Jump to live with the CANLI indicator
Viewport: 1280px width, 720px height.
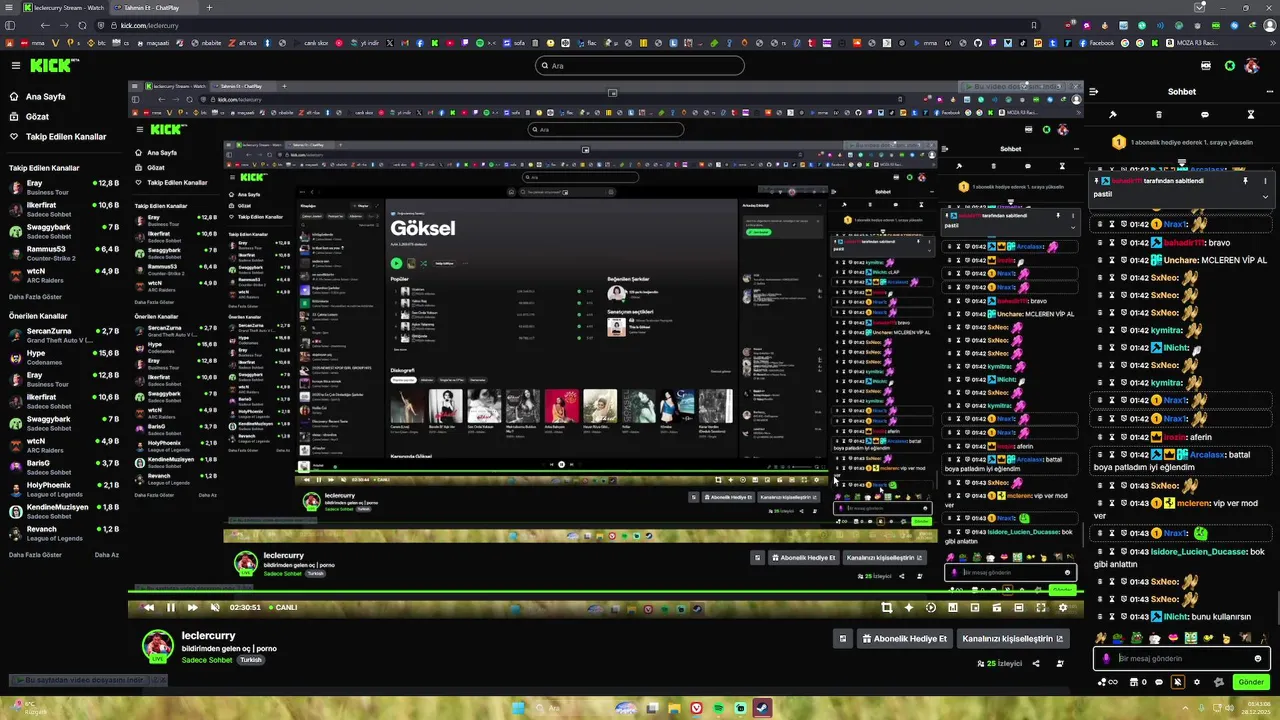tap(281, 607)
